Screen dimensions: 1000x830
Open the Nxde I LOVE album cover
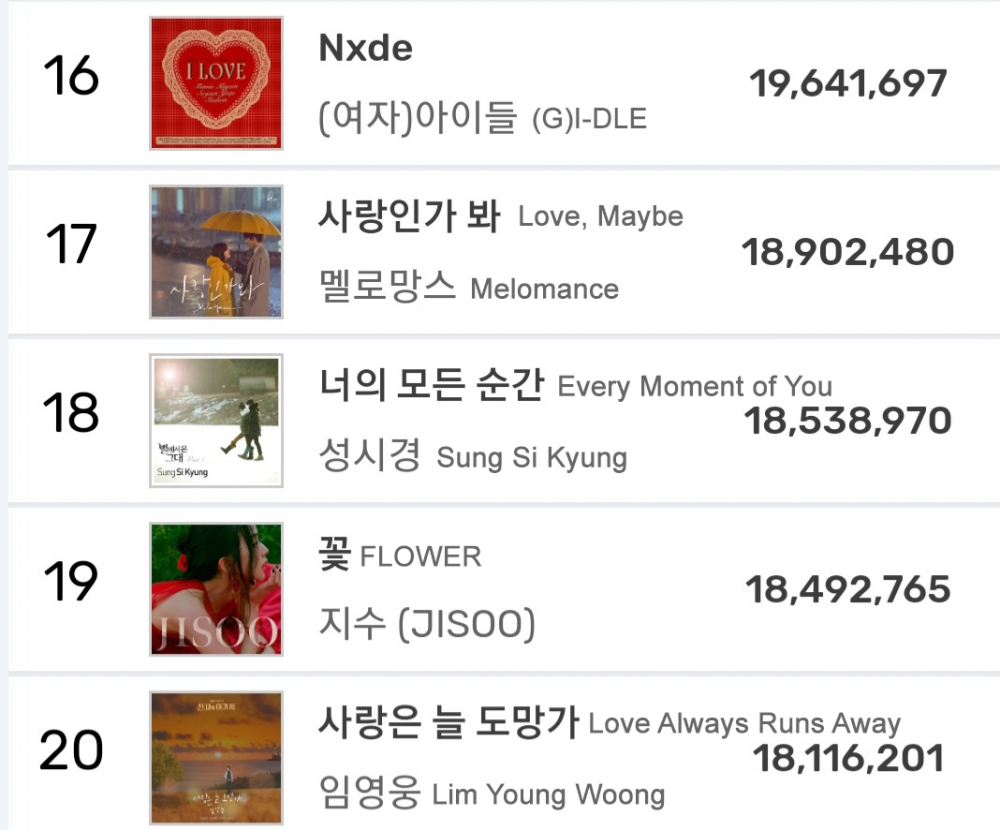click(x=216, y=84)
